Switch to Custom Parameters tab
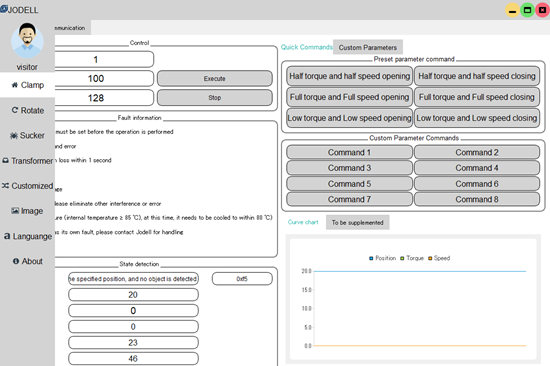The height and width of the screenshot is (366, 550). (x=368, y=47)
